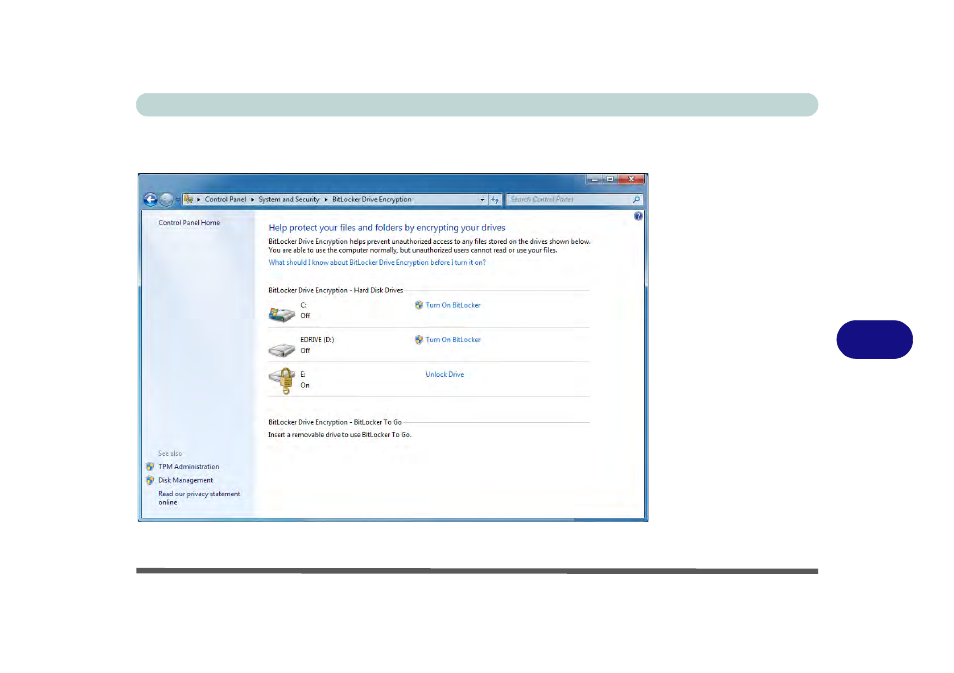Image resolution: width=954 pixels, height=673 pixels.
Task: Go to Control Panel breadcrumb
Action: coord(225,199)
